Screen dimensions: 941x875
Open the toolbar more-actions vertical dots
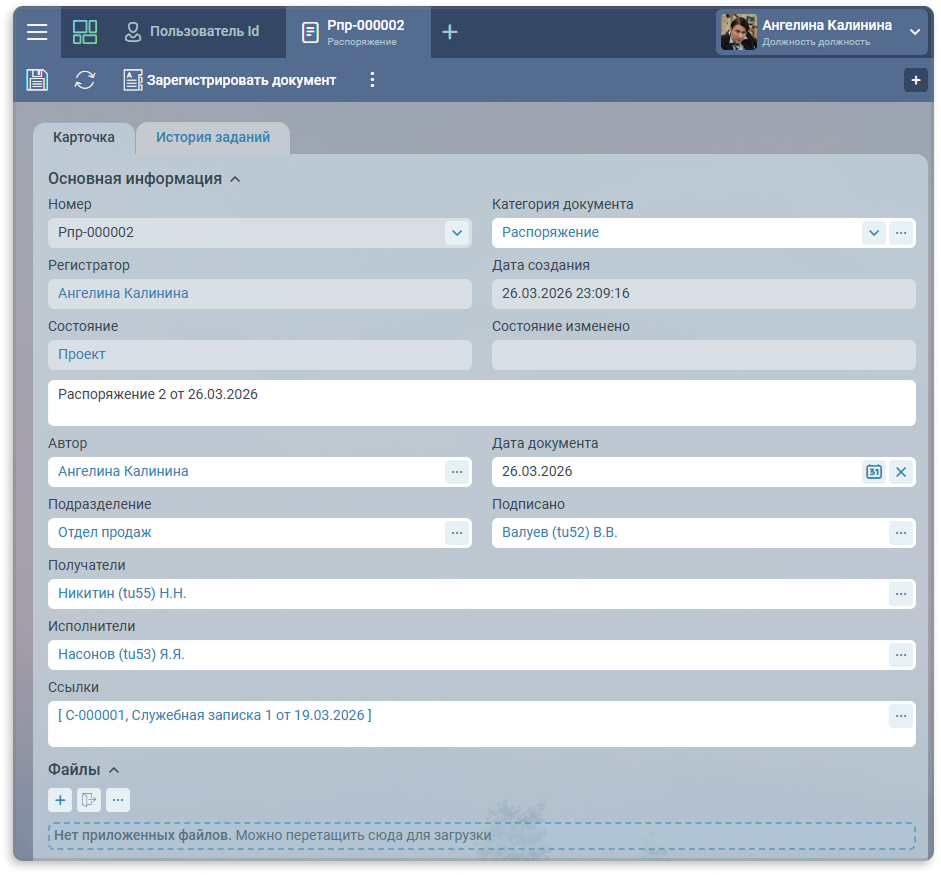click(x=372, y=80)
